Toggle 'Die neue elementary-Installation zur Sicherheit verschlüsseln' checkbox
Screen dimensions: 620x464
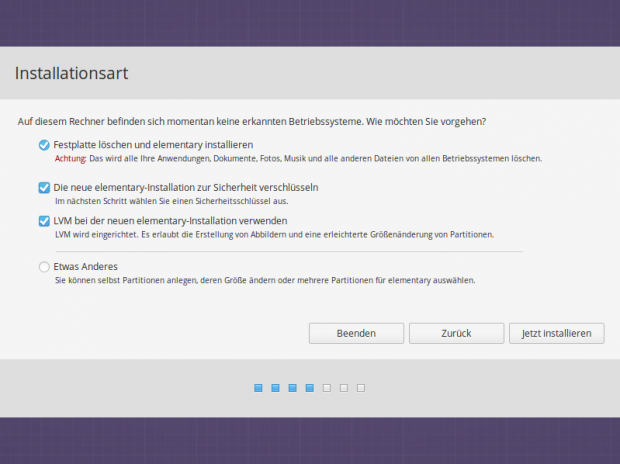tap(44, 187)
